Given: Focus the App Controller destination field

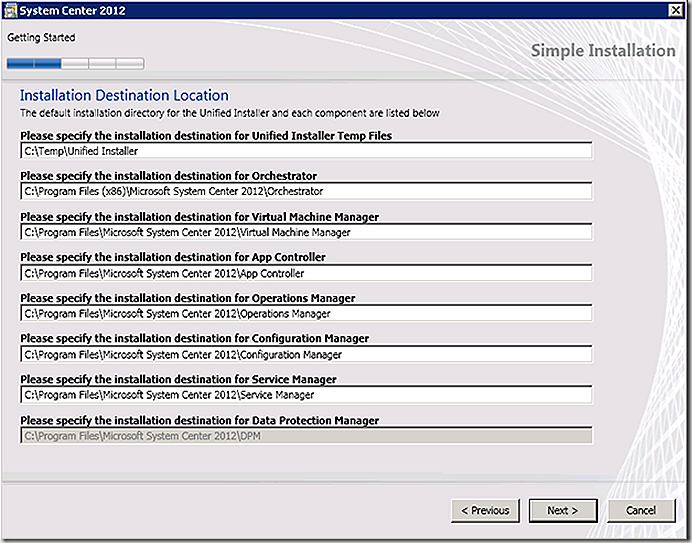Looking at the screenshot, I should 306,273.
